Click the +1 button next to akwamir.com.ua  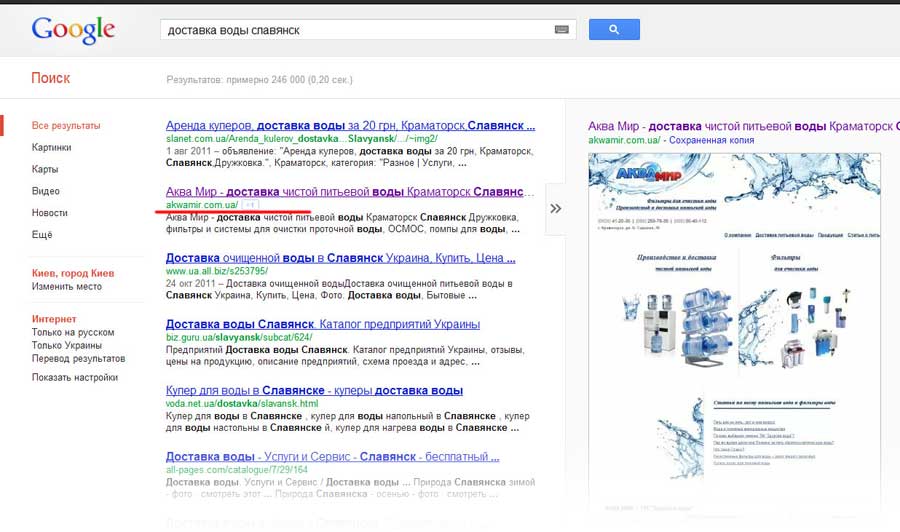coord(250,205)
